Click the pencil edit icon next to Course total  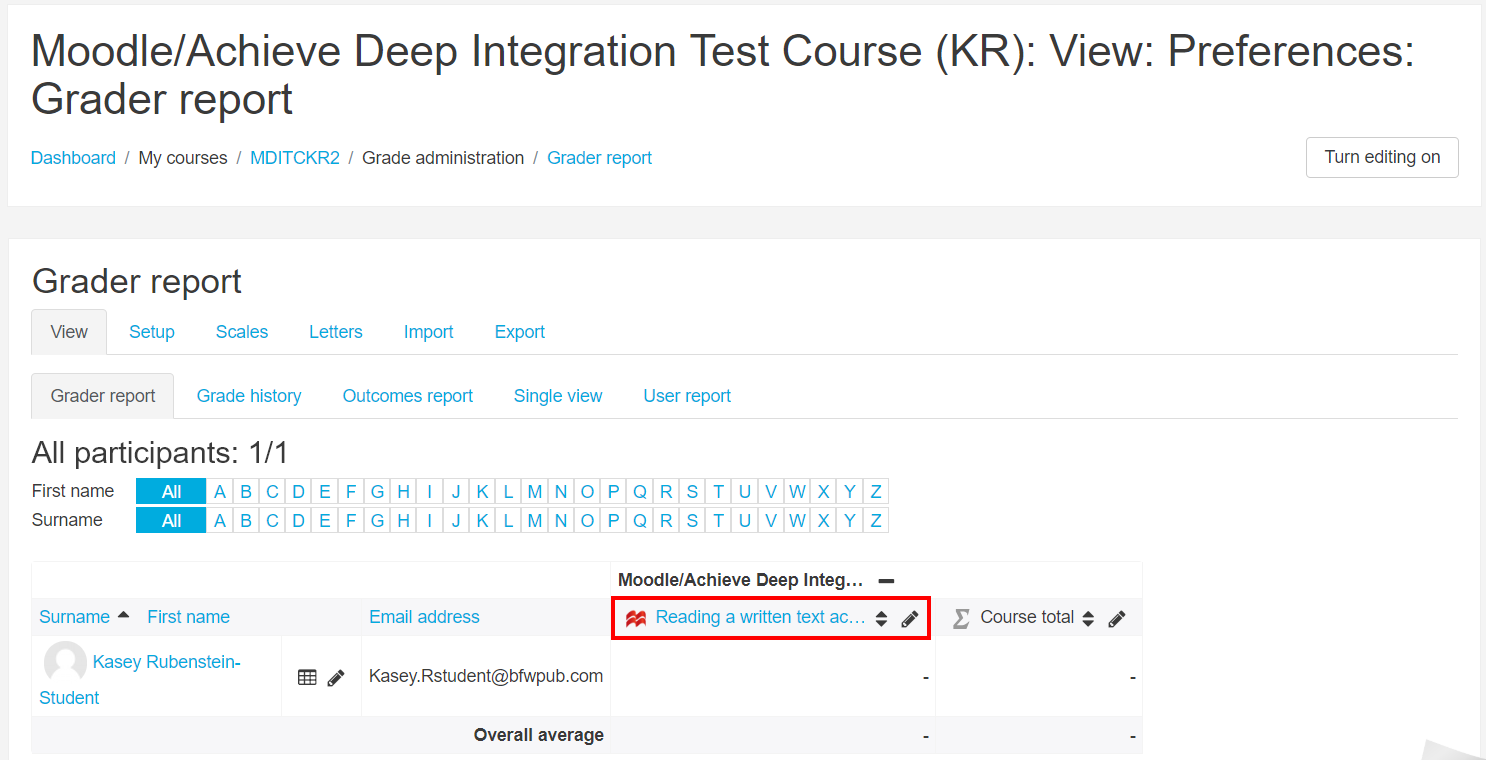[x=1117, y=619]
